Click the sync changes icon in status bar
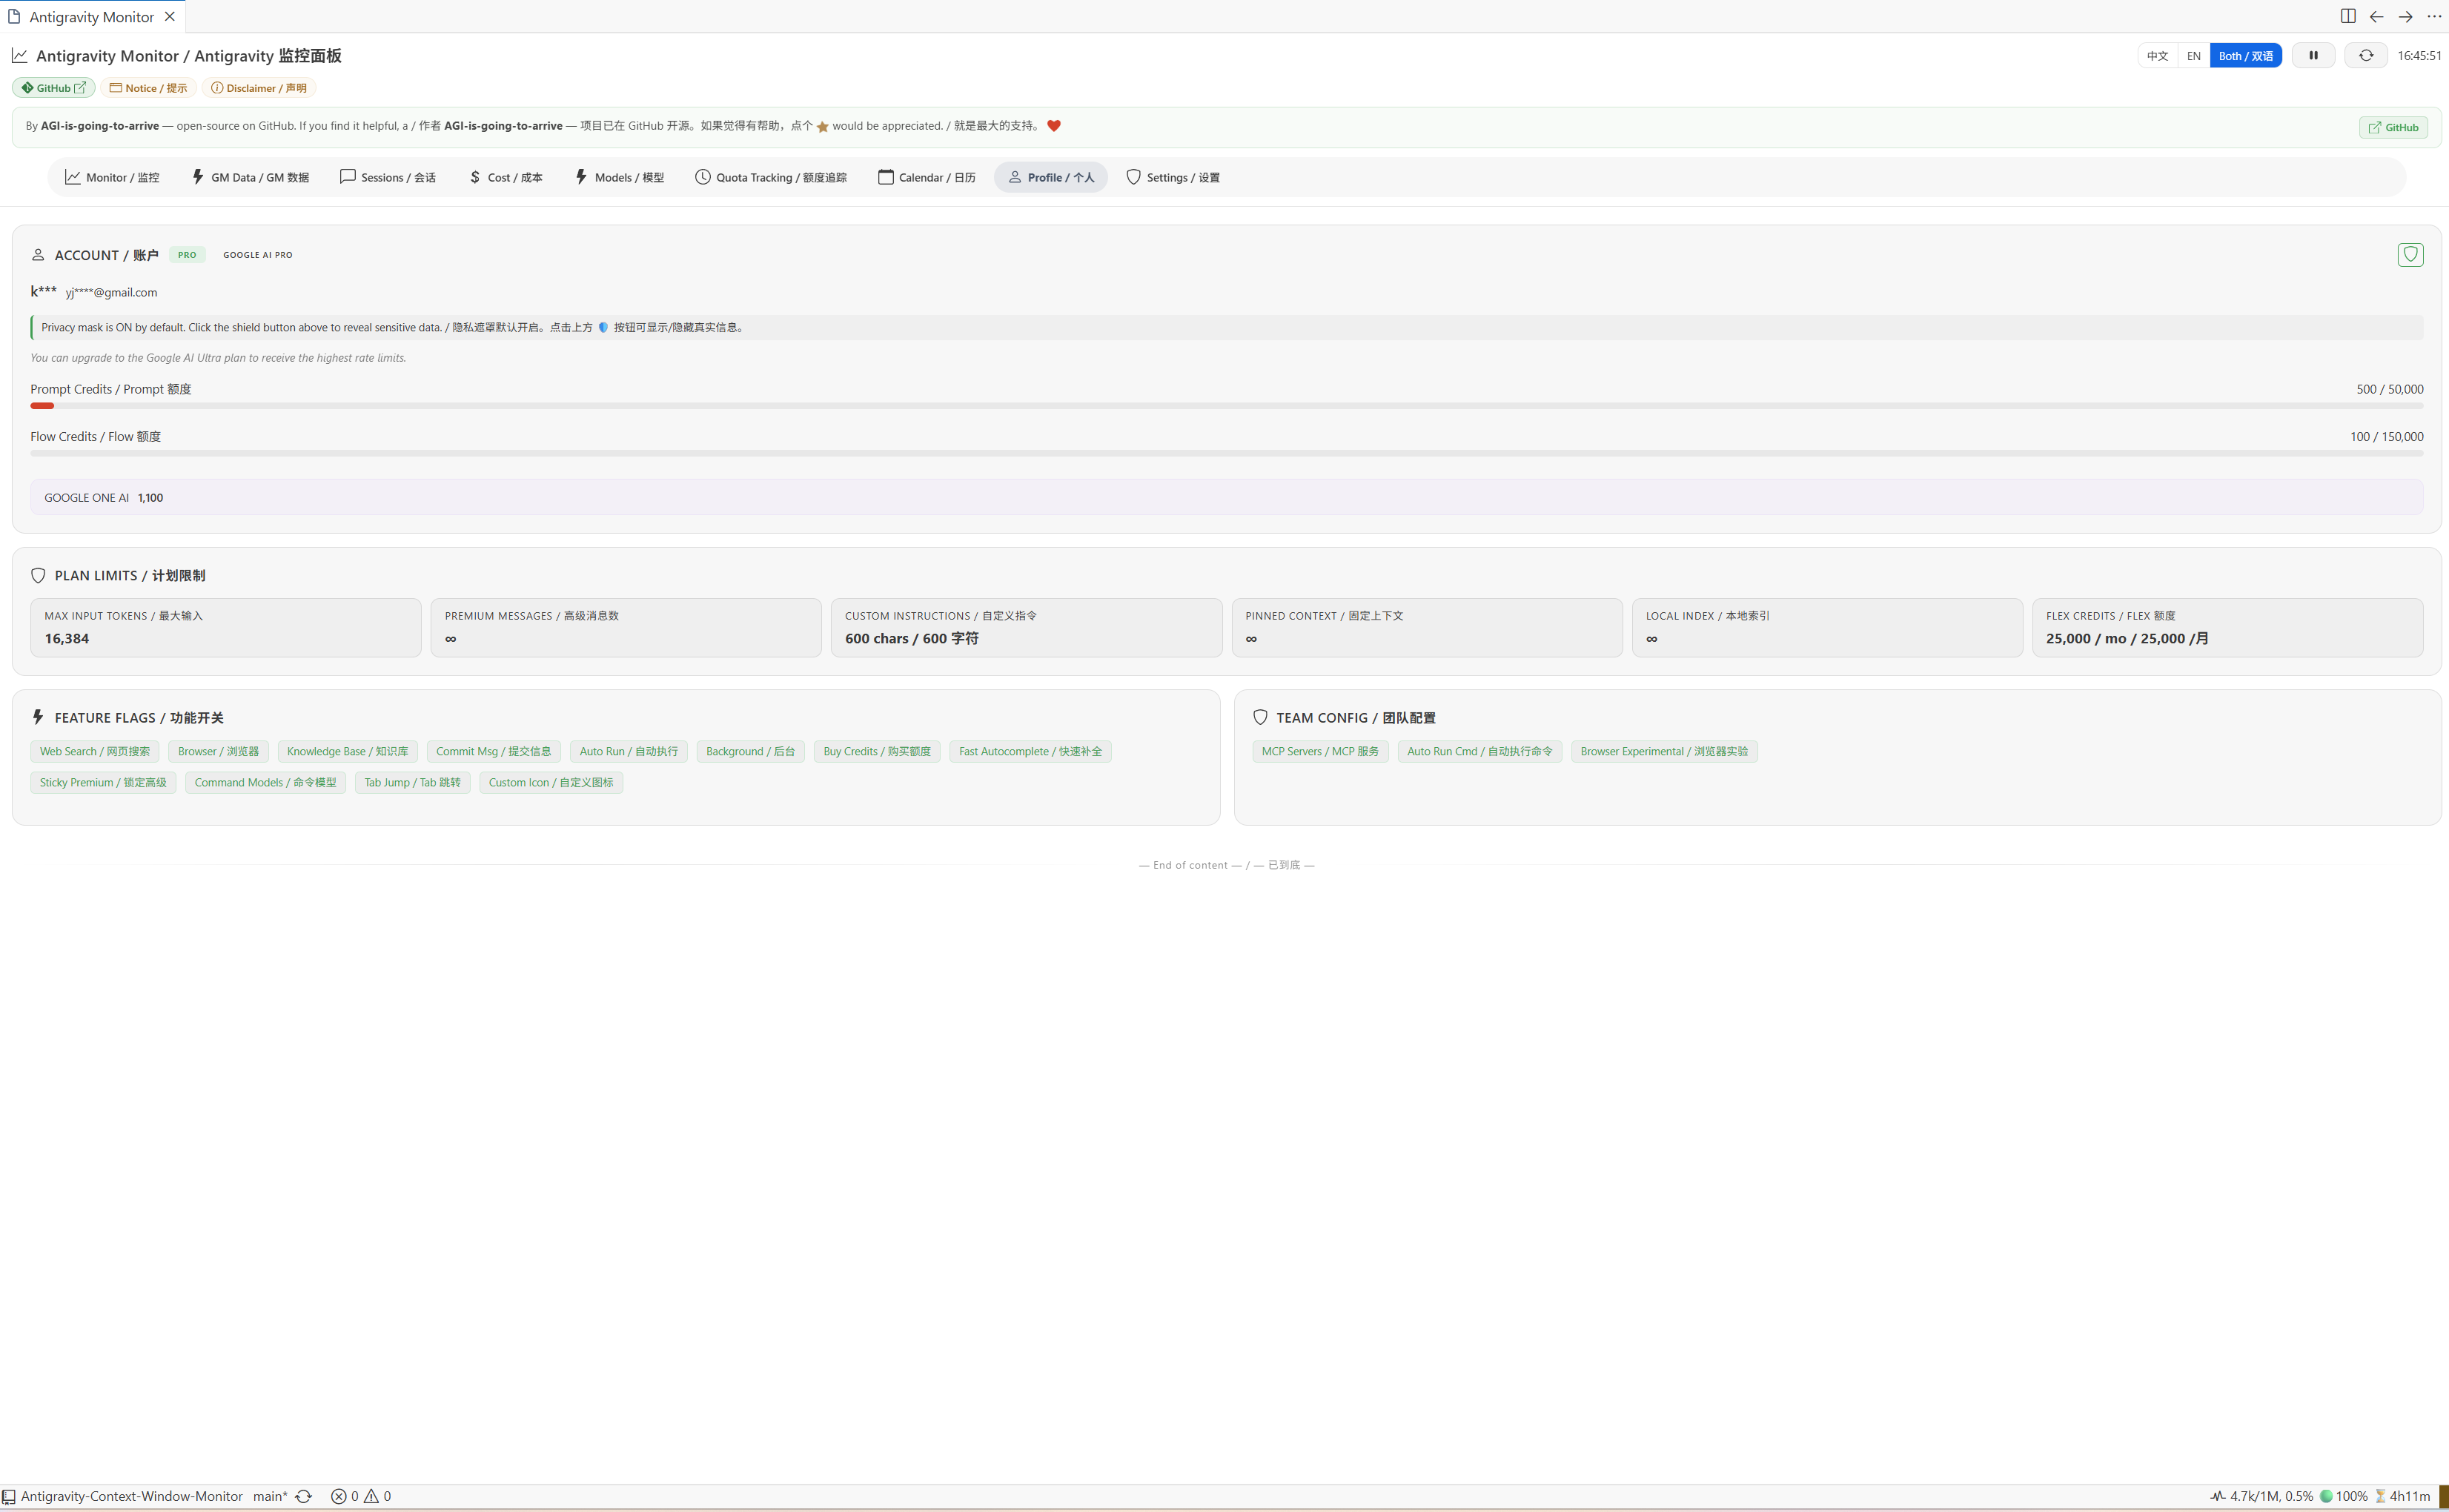This screenshot has height=1512, width=2449. pyautogui.click(x=304, y=1497)
